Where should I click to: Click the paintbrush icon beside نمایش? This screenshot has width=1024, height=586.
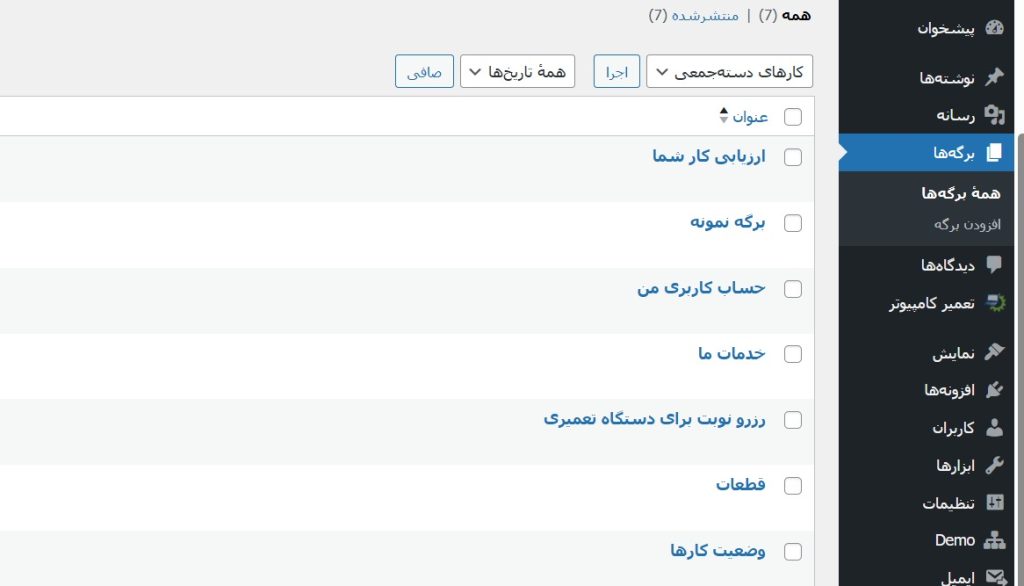pos(994,352)
